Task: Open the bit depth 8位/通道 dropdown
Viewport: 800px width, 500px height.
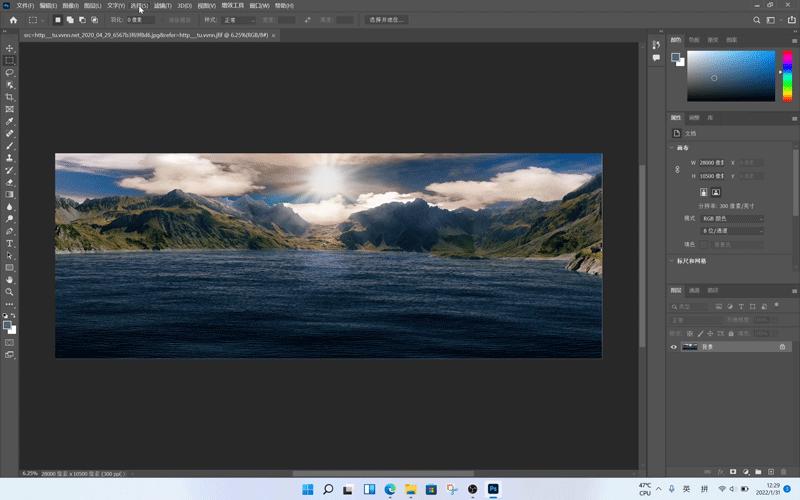Action: click(731, 230)
